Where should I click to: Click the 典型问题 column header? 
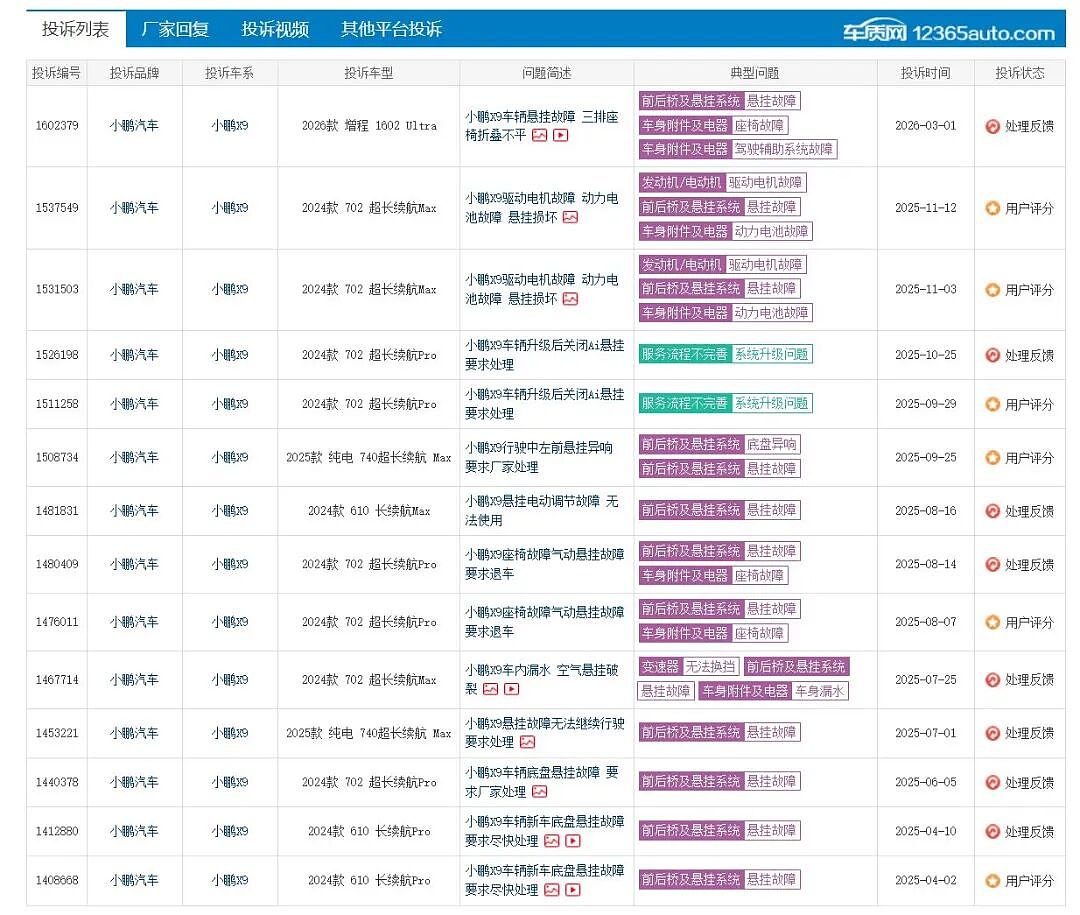coord(755,73)
